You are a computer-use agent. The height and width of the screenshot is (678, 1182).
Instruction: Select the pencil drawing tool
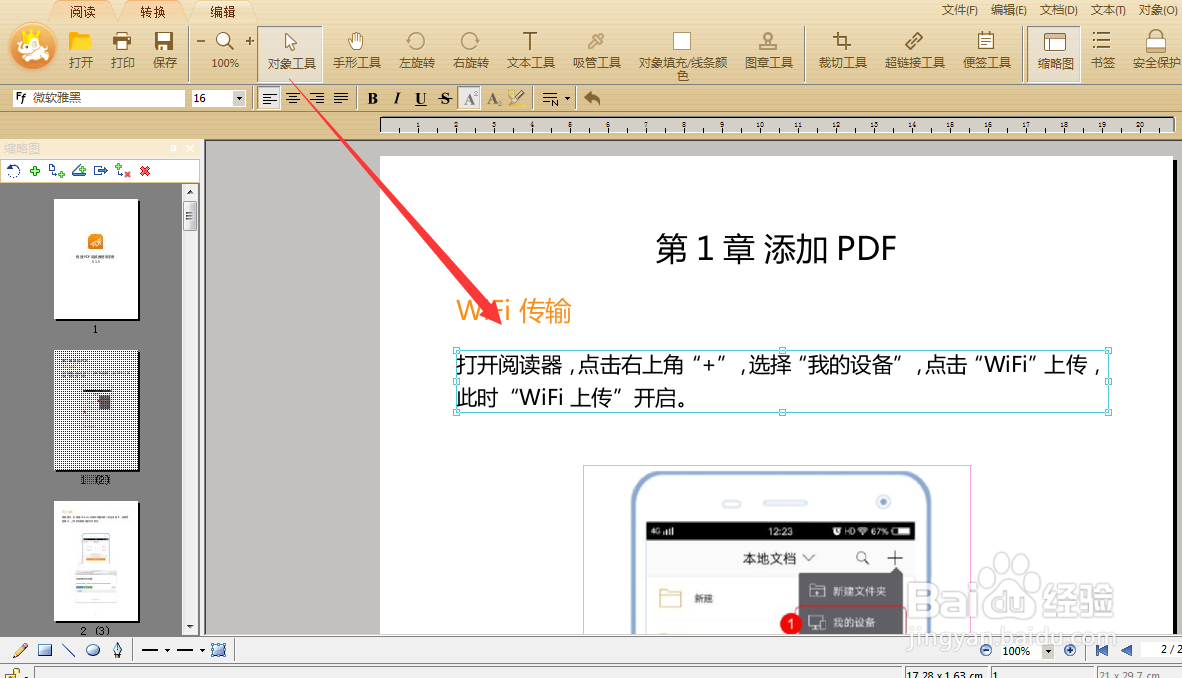20,650
